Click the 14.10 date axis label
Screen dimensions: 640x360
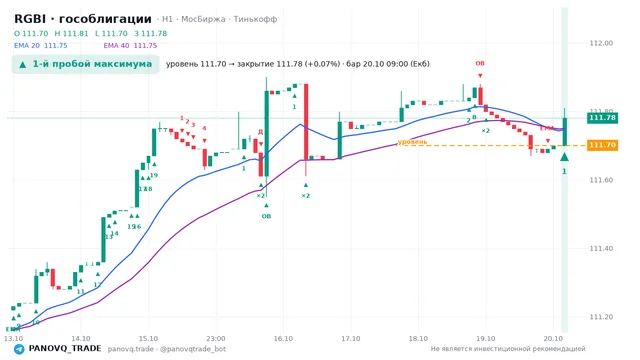(x=81, y=339)
